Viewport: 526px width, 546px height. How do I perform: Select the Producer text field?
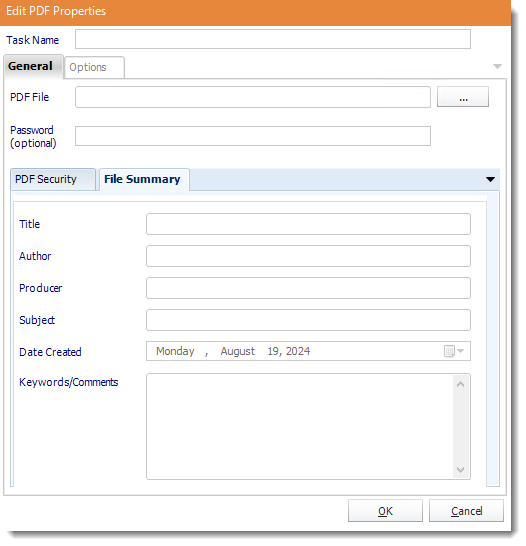(308, 288)
